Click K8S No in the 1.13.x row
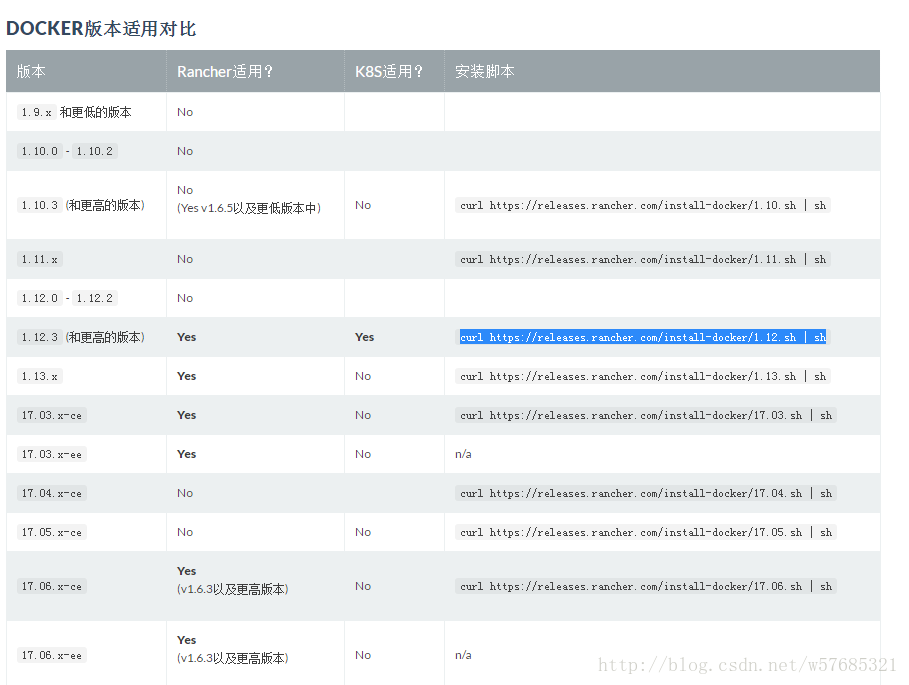The height and width of the screenshot is (685, 909). pyautogui.click(x=363, y=376)
